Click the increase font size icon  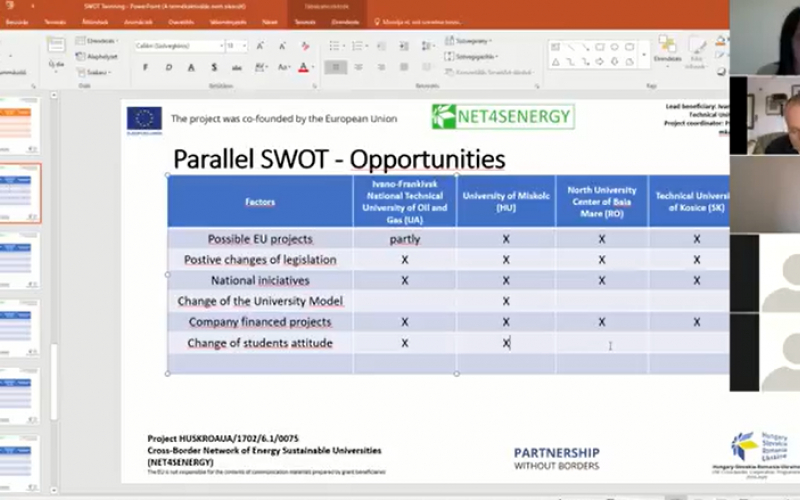260,46
